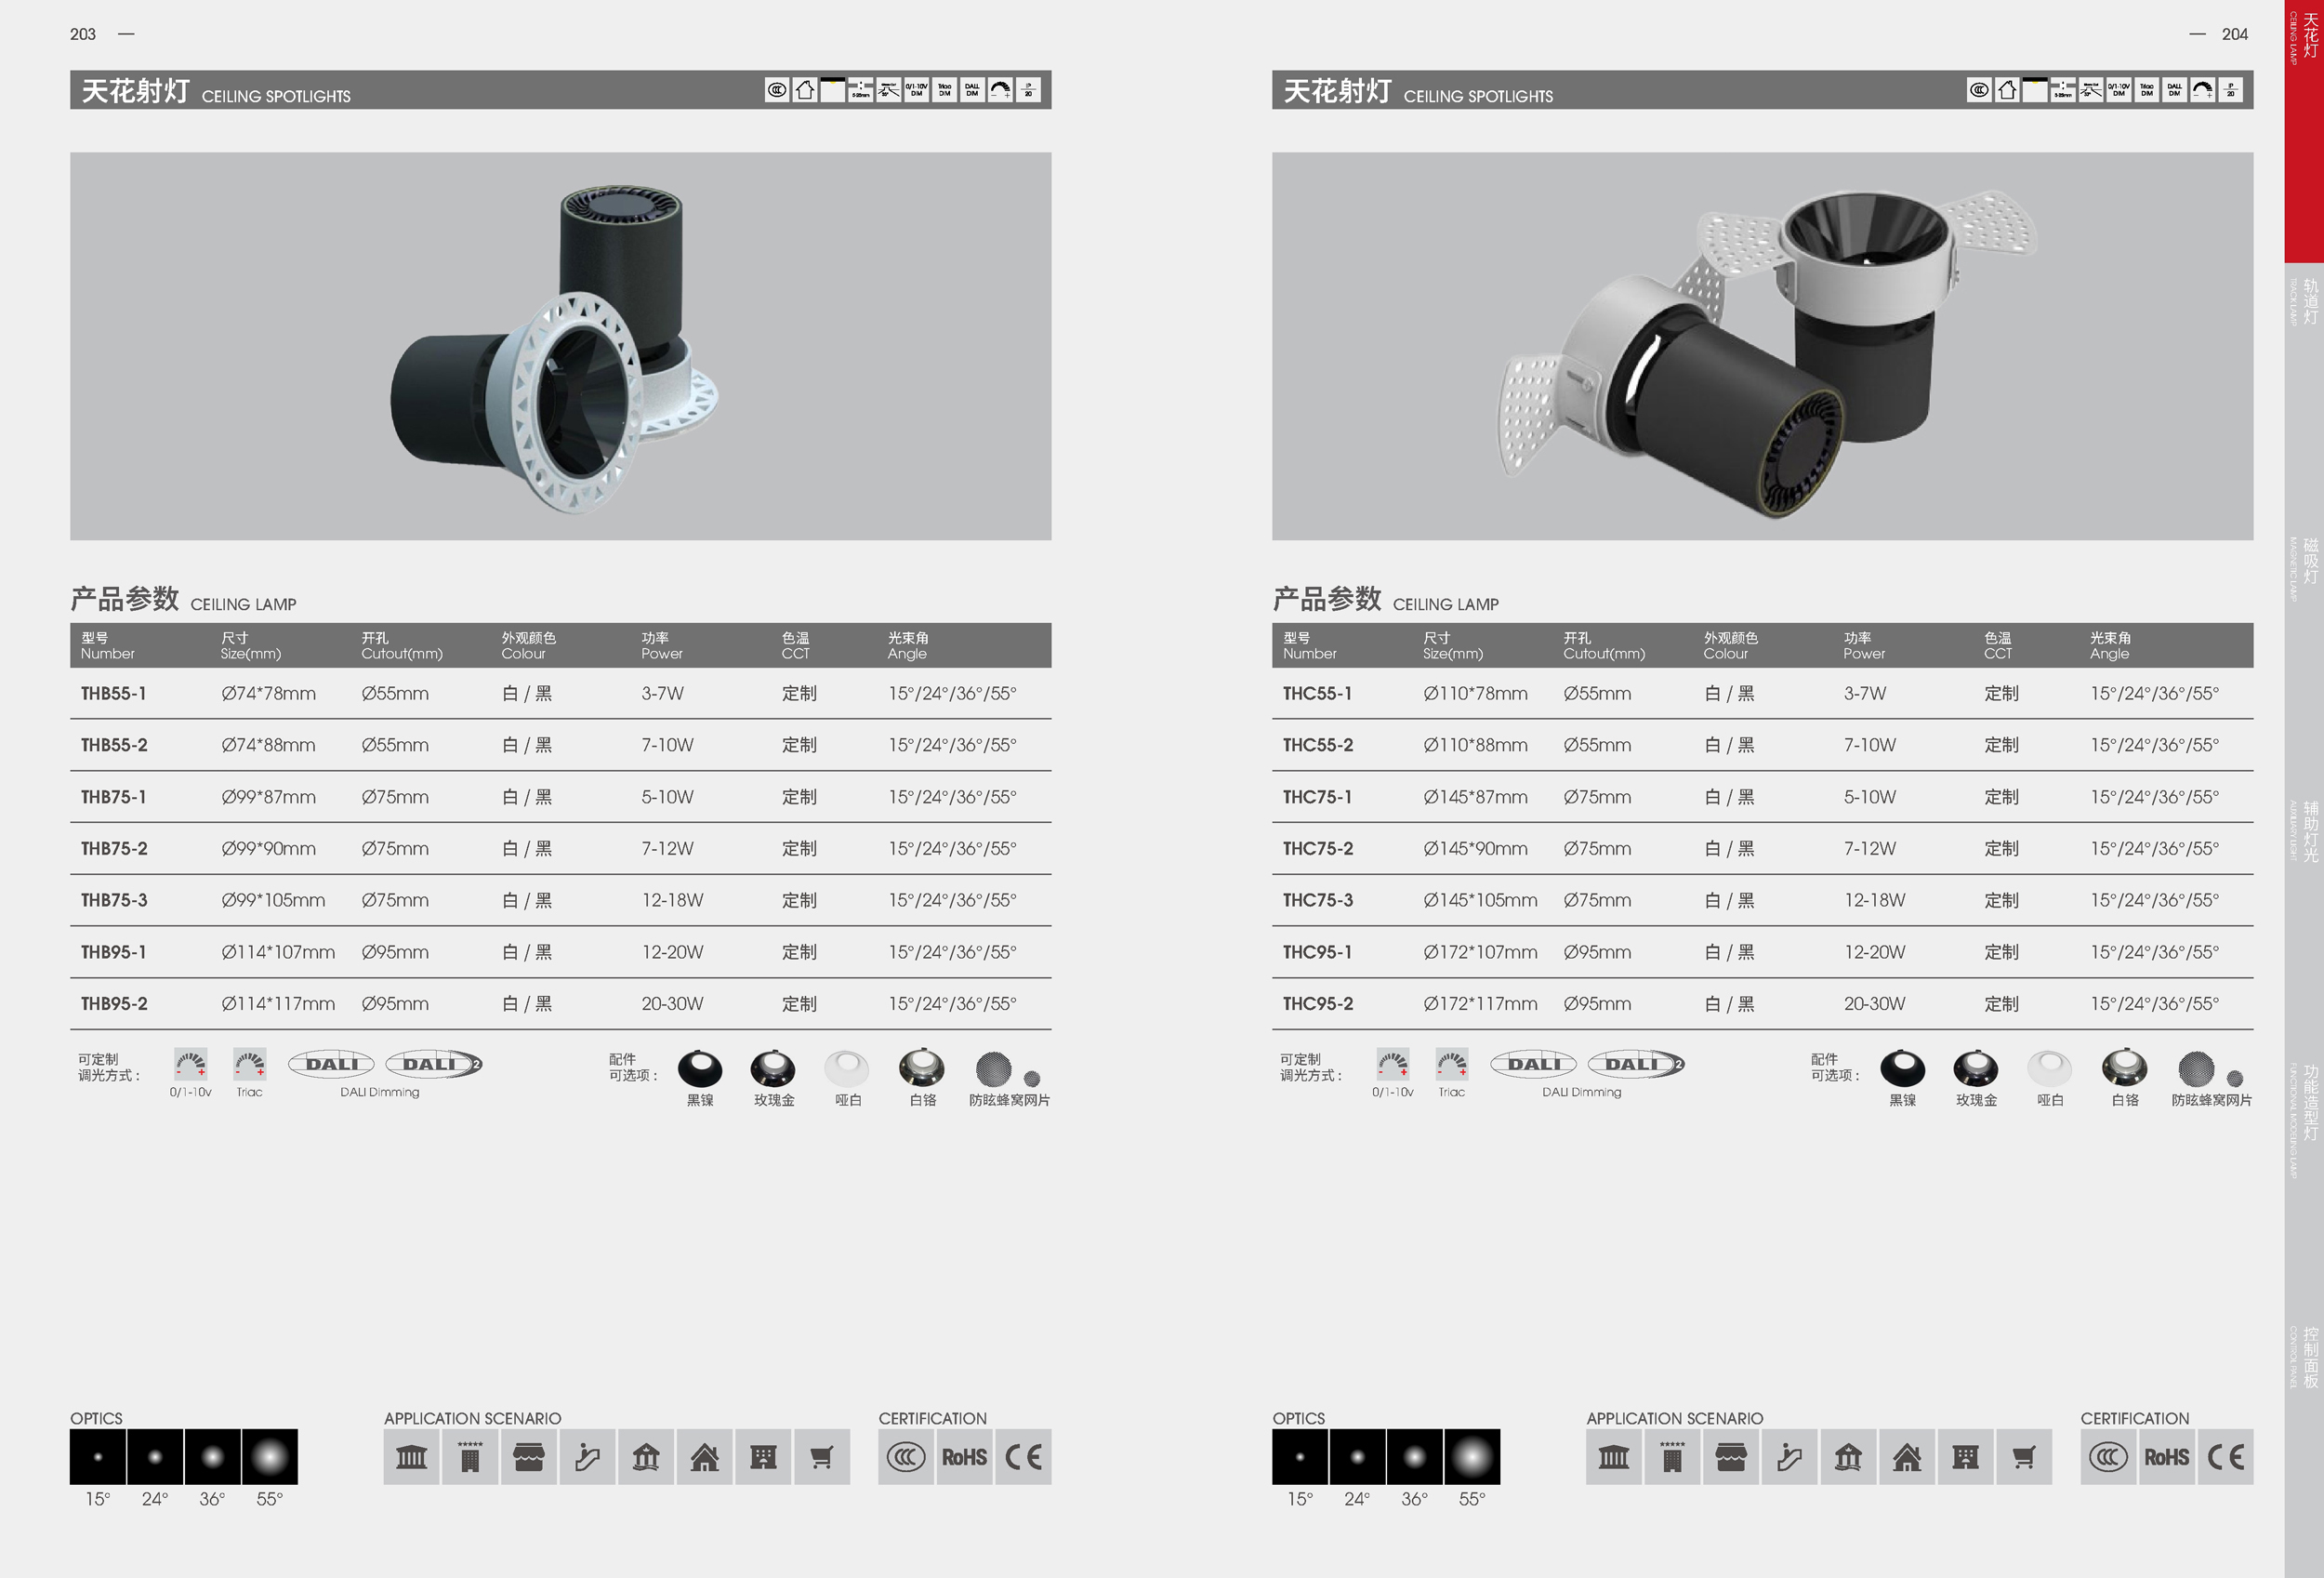Click the THC95-1 model row label

click(1317, 952)
